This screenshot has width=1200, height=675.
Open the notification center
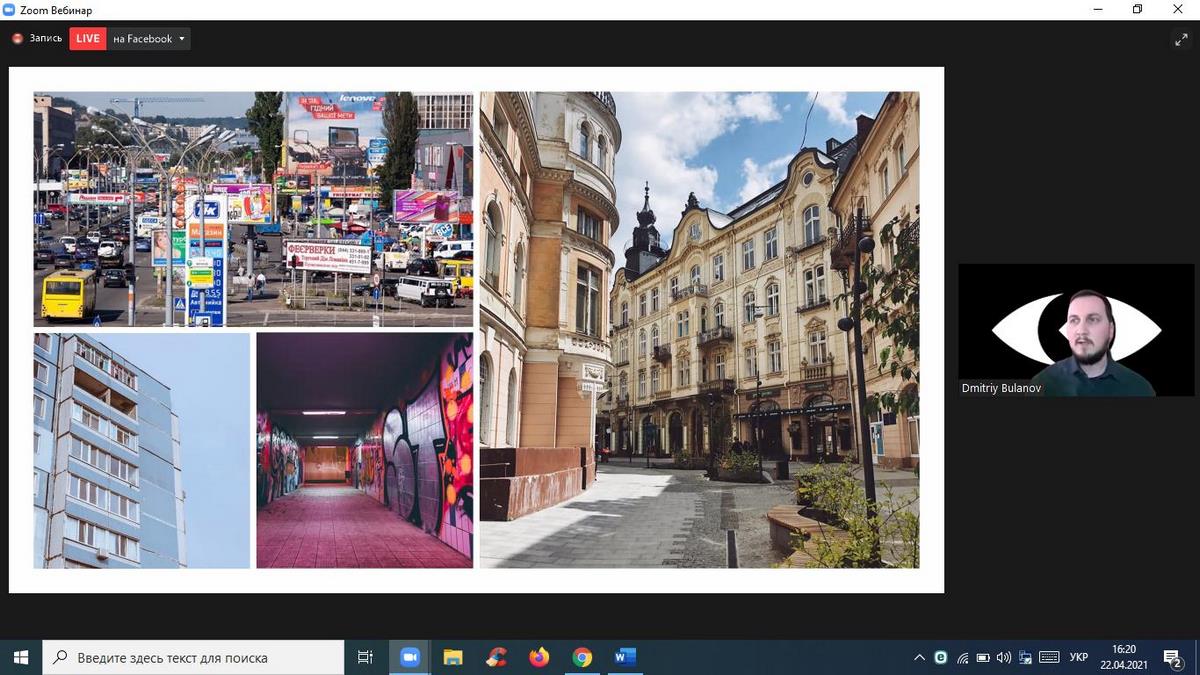[1172, 657]
